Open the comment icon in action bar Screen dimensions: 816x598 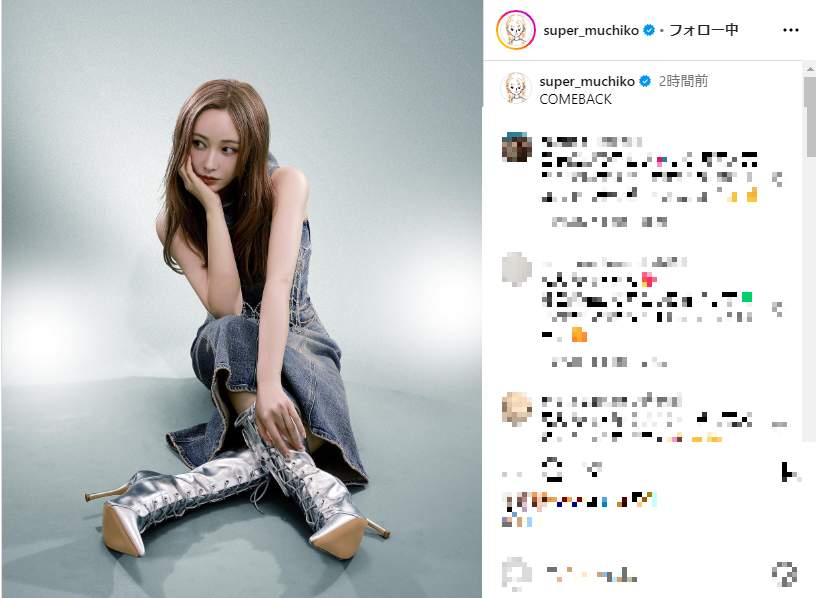coord(552,470)
